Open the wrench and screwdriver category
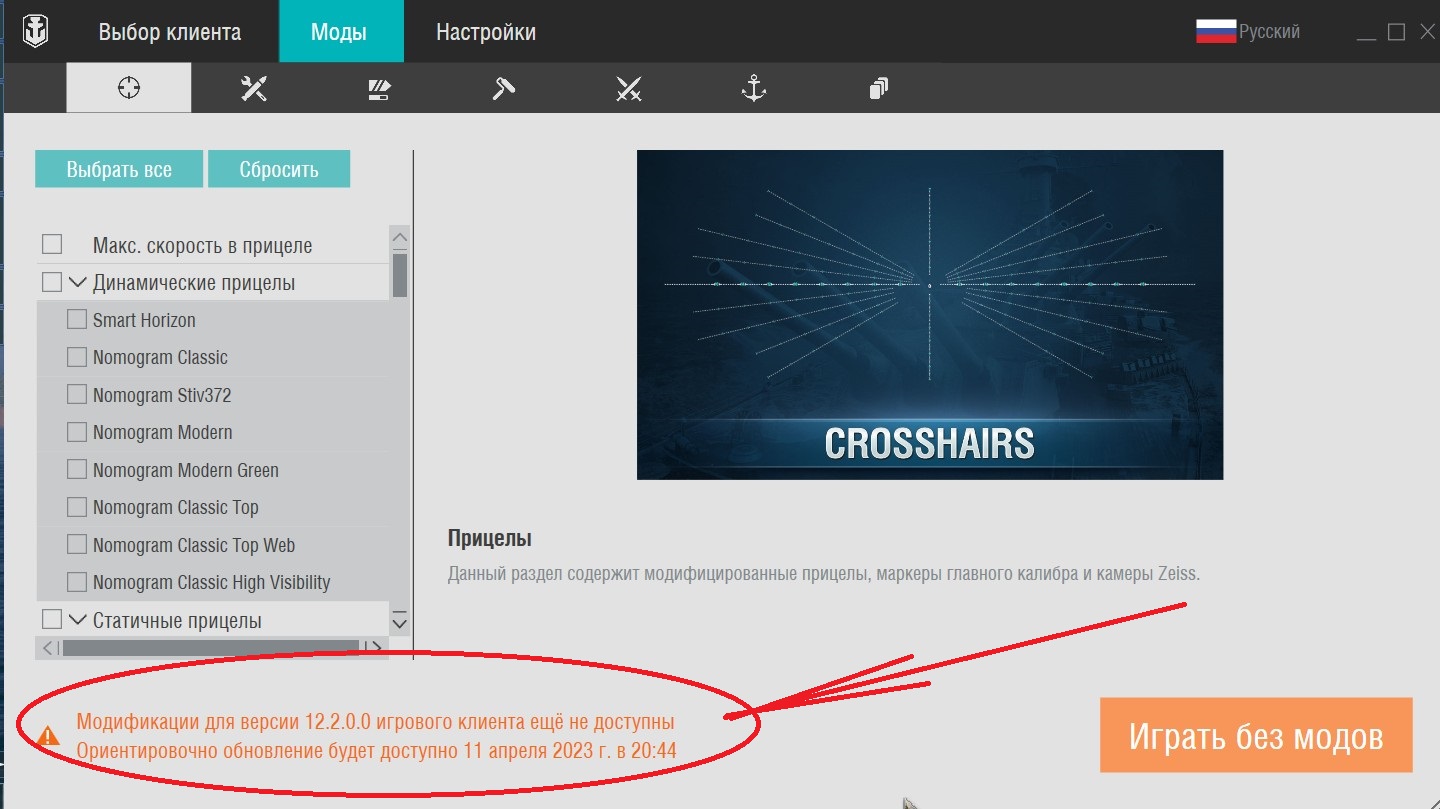The width and height of the screenshot is (1440, 809). (254, 88)
